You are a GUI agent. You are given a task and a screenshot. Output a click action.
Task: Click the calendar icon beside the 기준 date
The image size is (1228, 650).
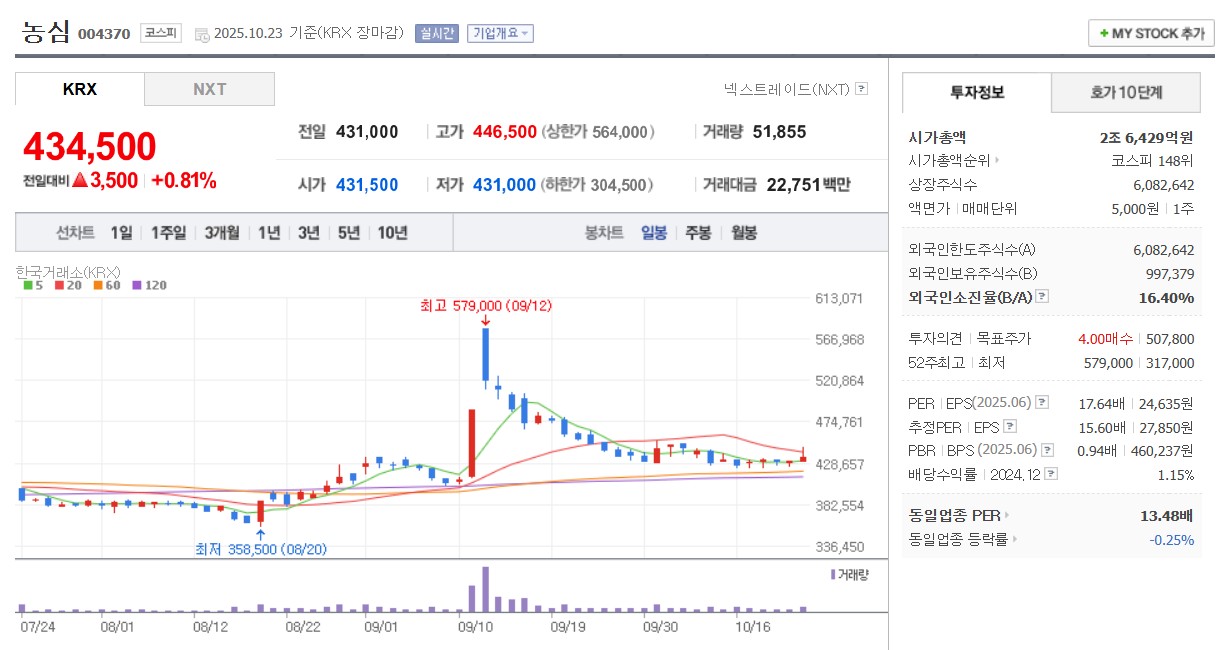point(204,33)
